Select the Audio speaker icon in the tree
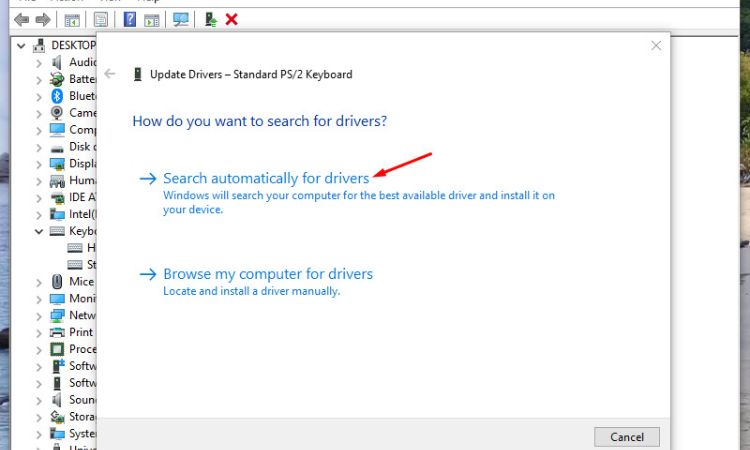The height and width of the screenshot is (450, 750). tap(57, 63)
